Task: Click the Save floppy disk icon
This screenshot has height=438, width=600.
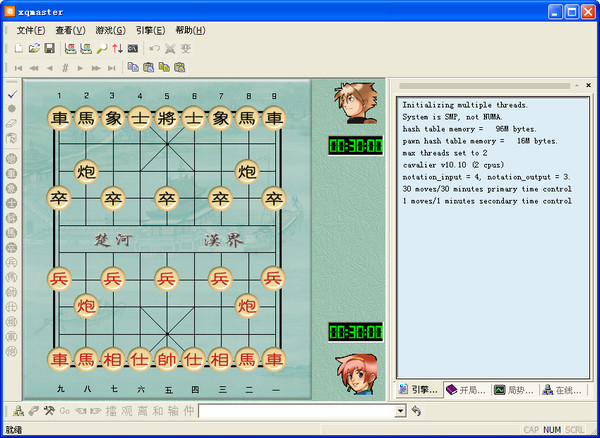Action: [x=49, y=48]
